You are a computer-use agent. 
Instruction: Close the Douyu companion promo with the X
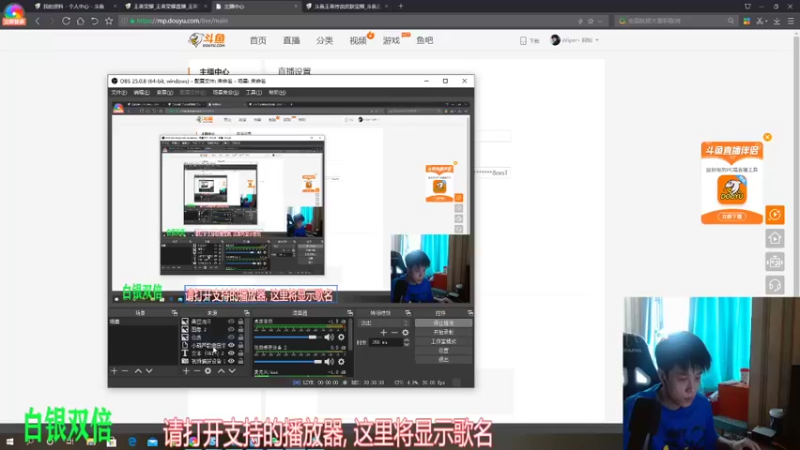[x=767, y=137]
